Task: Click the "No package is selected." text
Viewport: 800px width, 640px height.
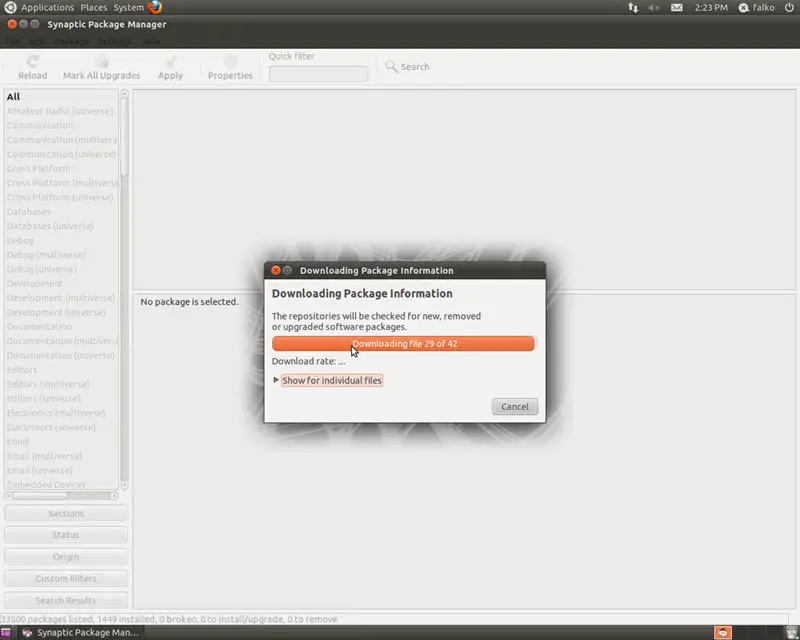Action: click(x=189, y=302)
